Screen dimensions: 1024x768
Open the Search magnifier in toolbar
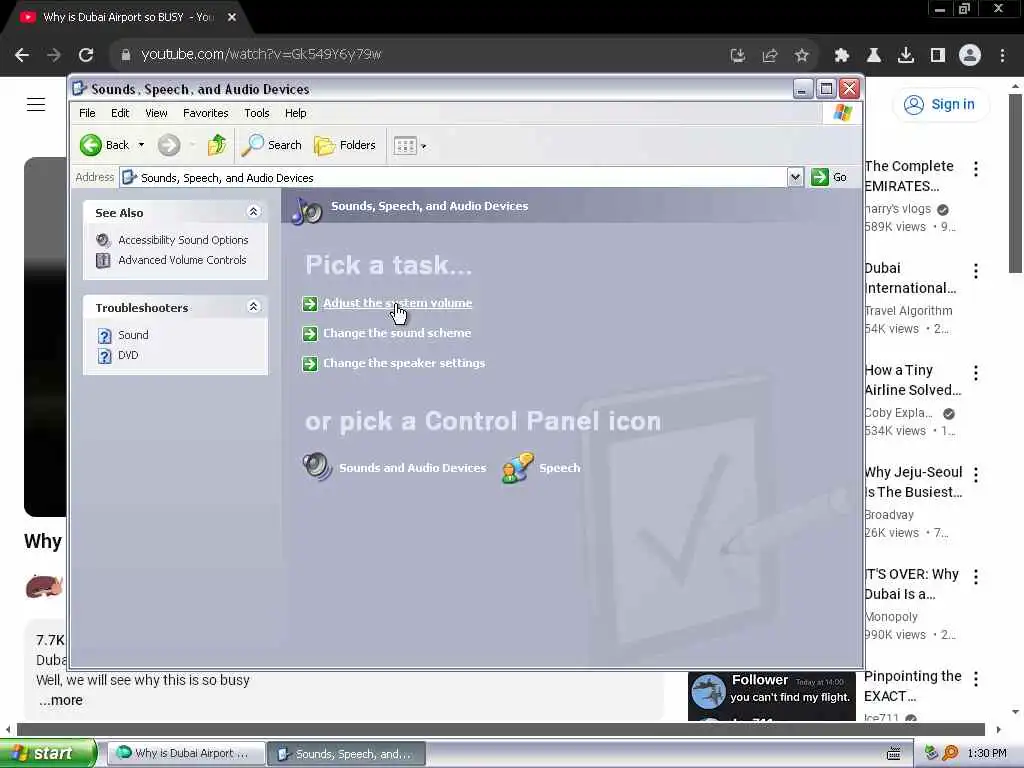(271, 145)
